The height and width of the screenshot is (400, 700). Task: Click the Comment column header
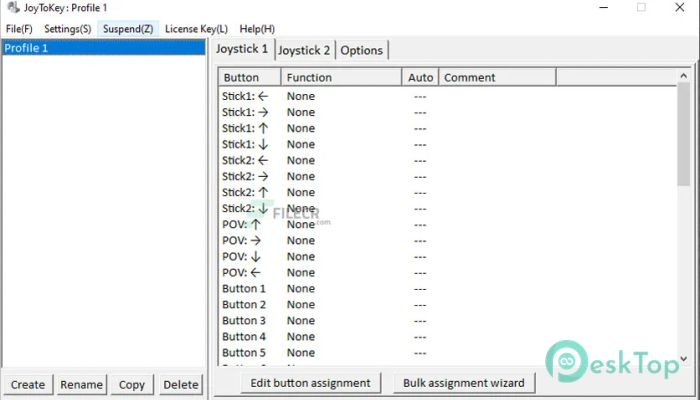click(497, 77)
